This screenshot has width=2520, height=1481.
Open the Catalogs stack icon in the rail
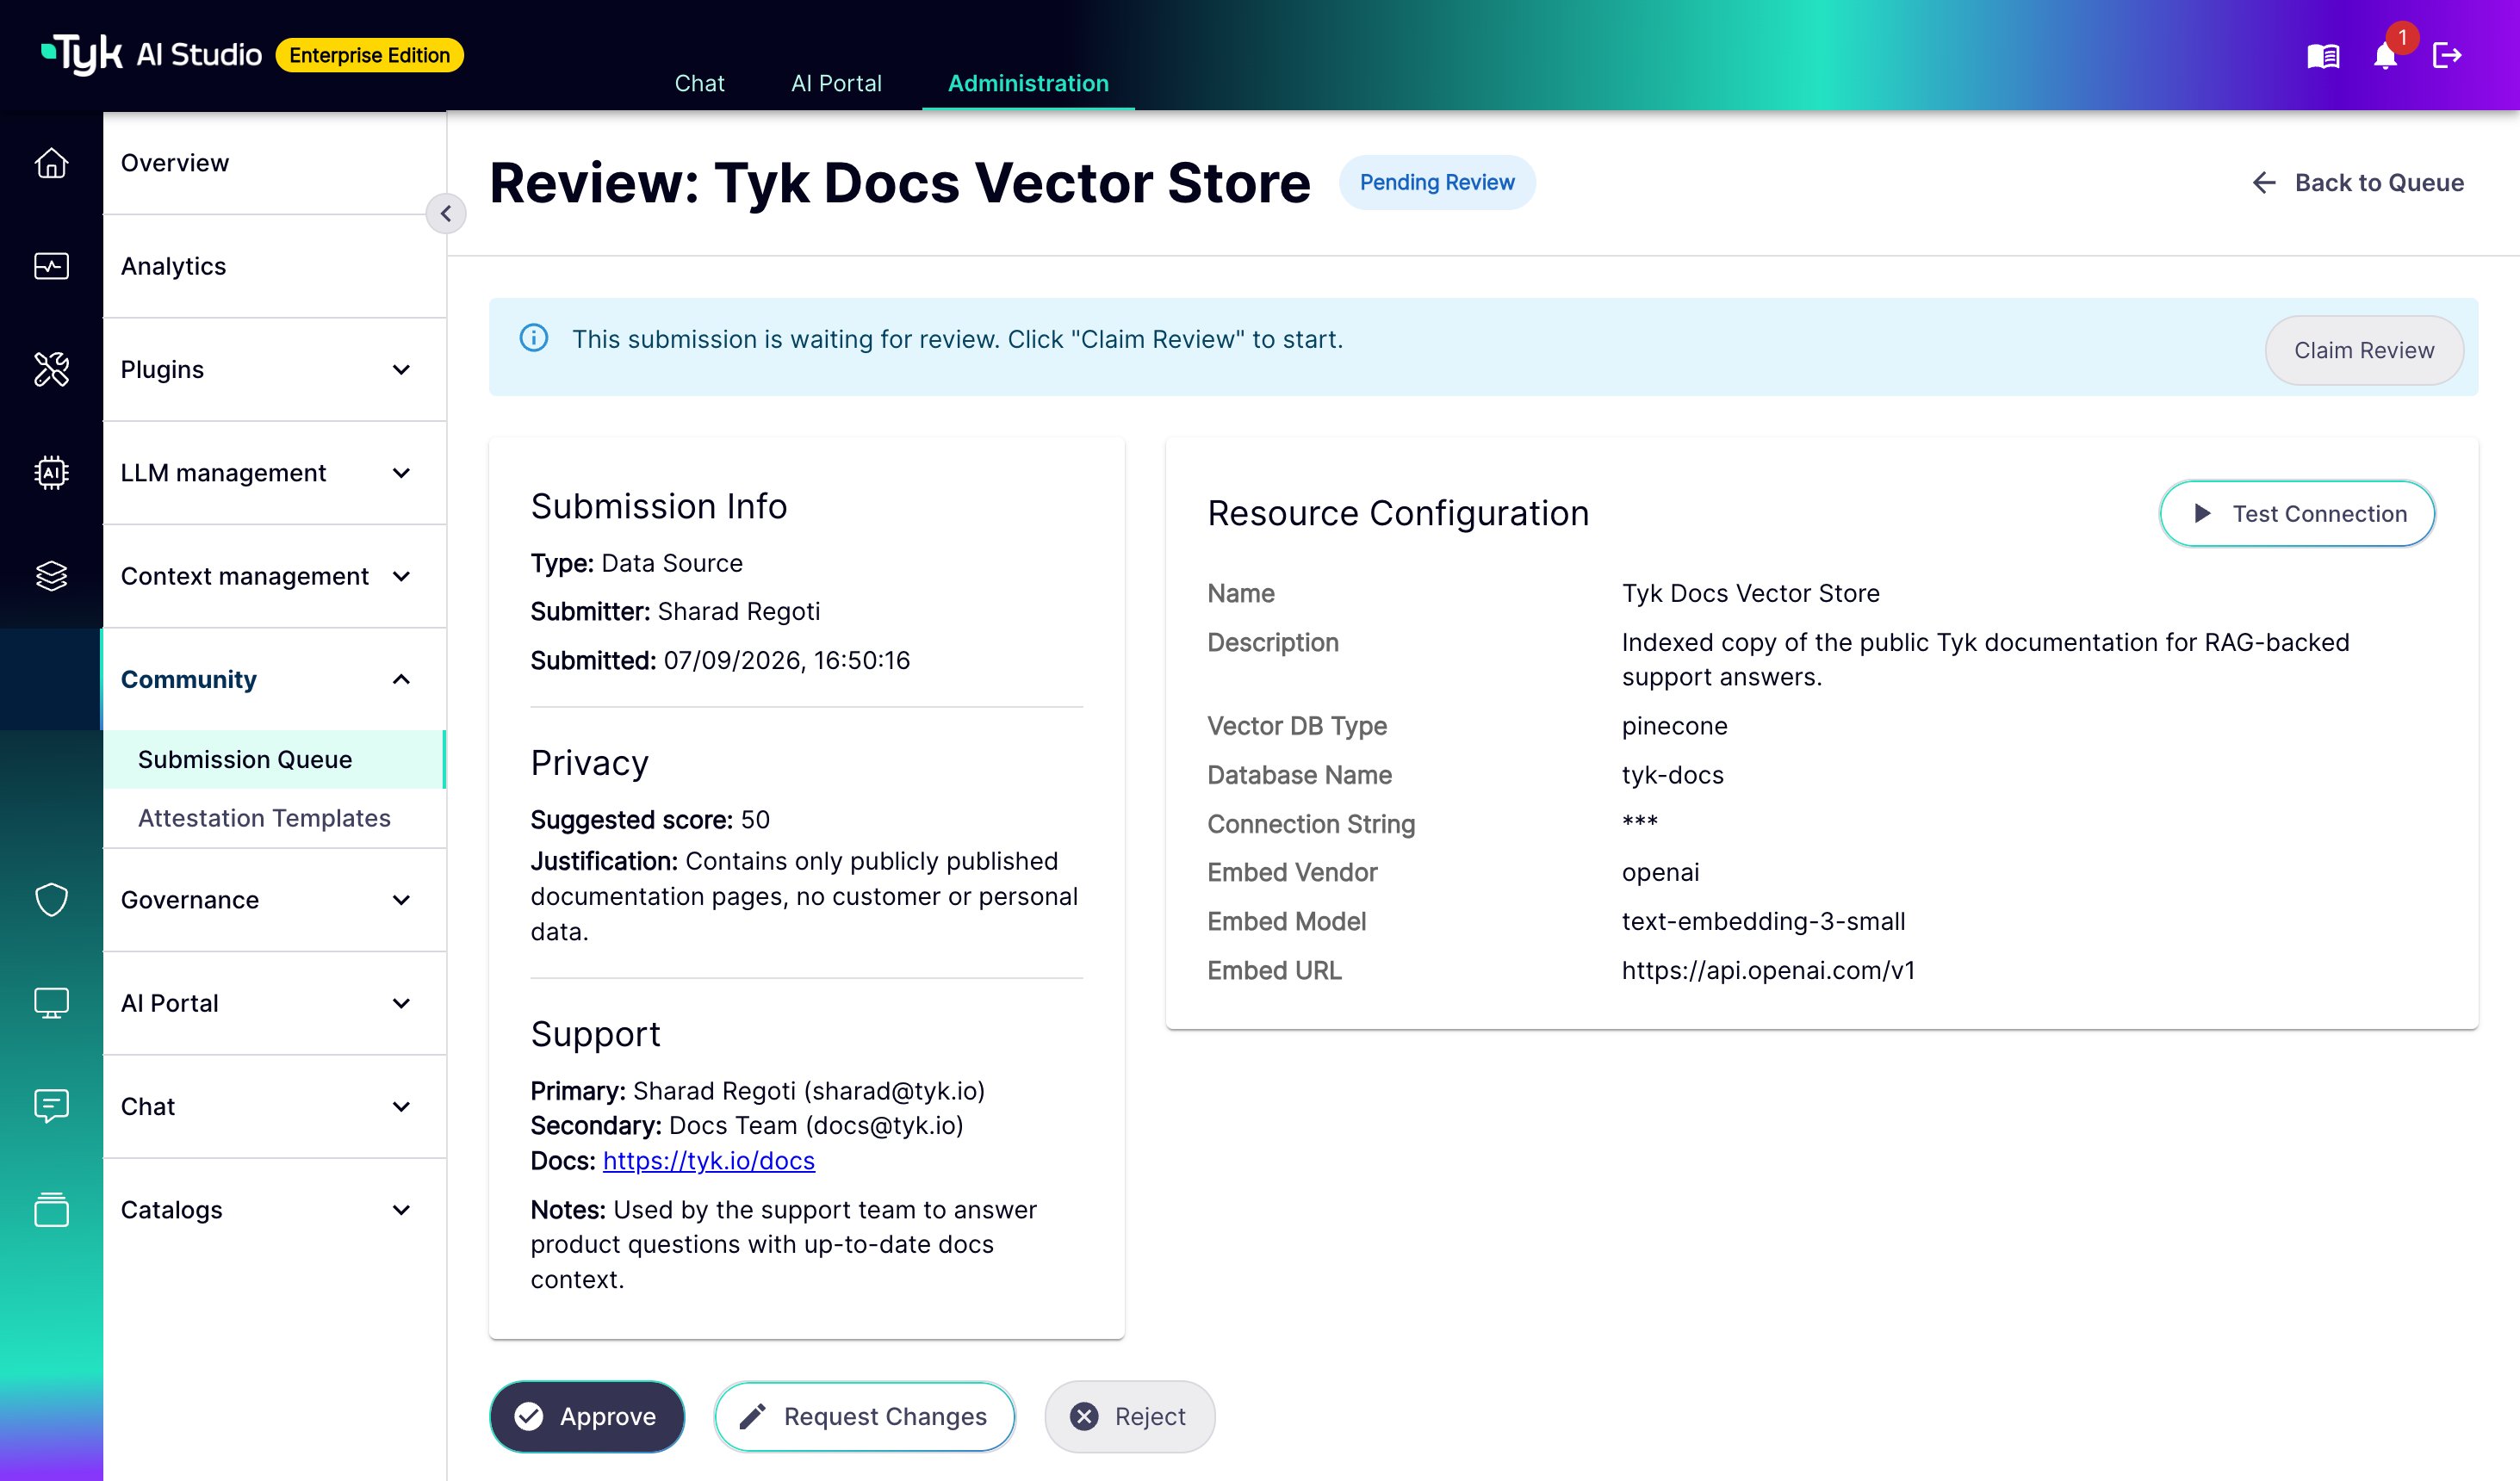51,1209
